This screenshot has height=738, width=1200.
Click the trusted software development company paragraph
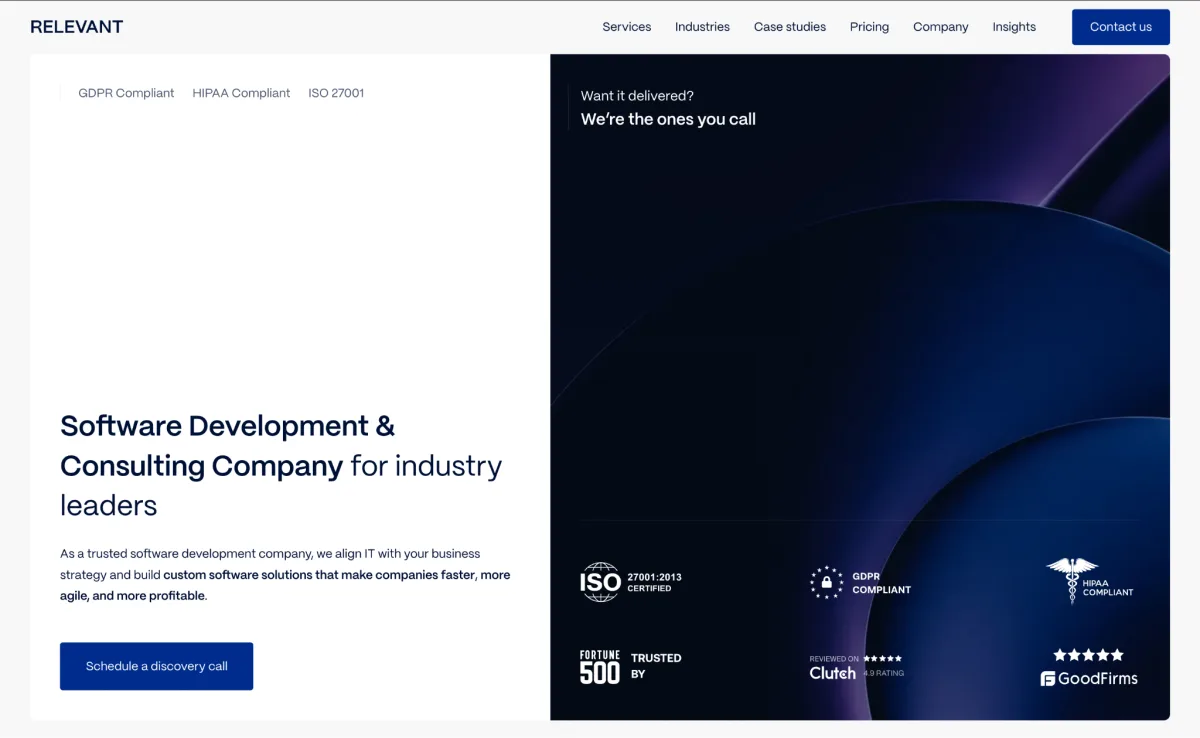[x=285, y=574]
